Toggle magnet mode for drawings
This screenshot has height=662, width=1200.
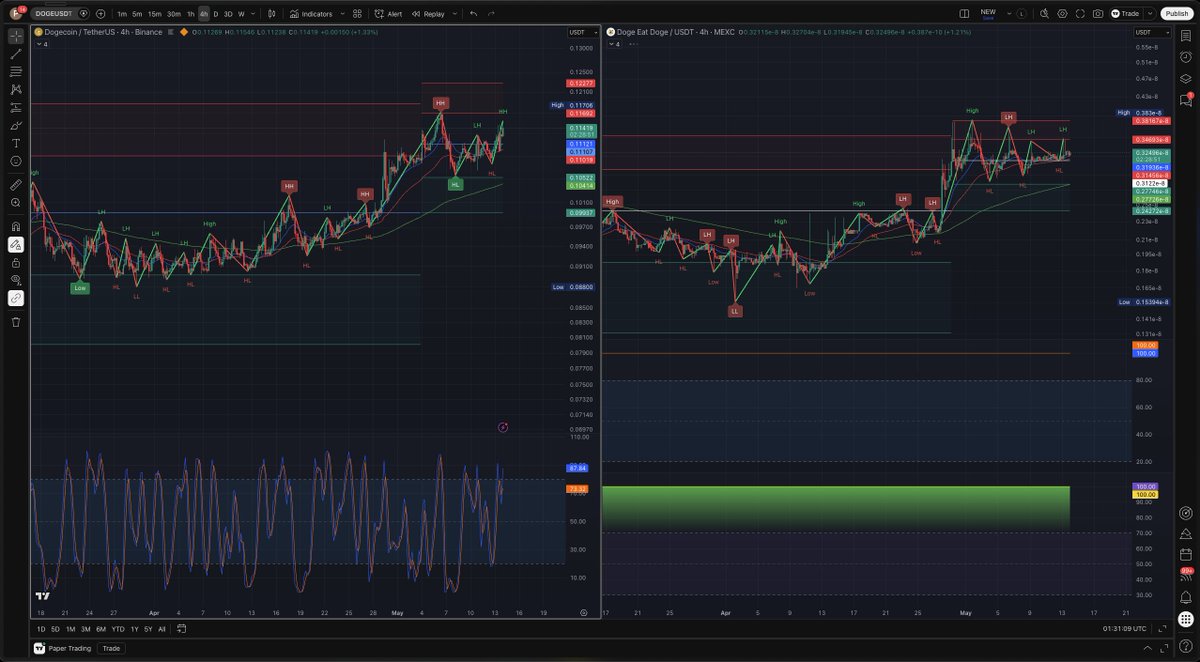coord(16,226)
